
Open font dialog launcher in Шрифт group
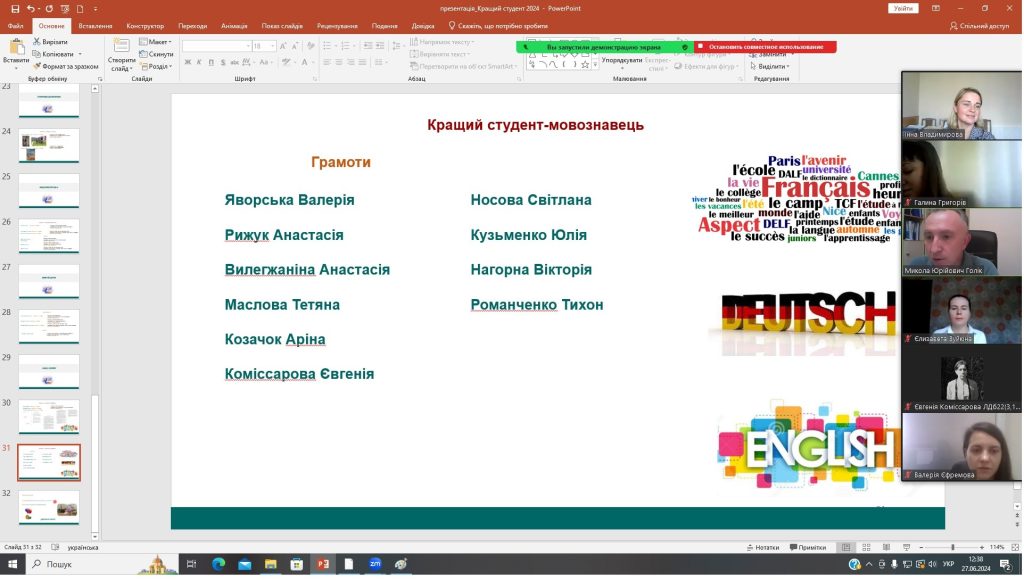coord(315,79)
